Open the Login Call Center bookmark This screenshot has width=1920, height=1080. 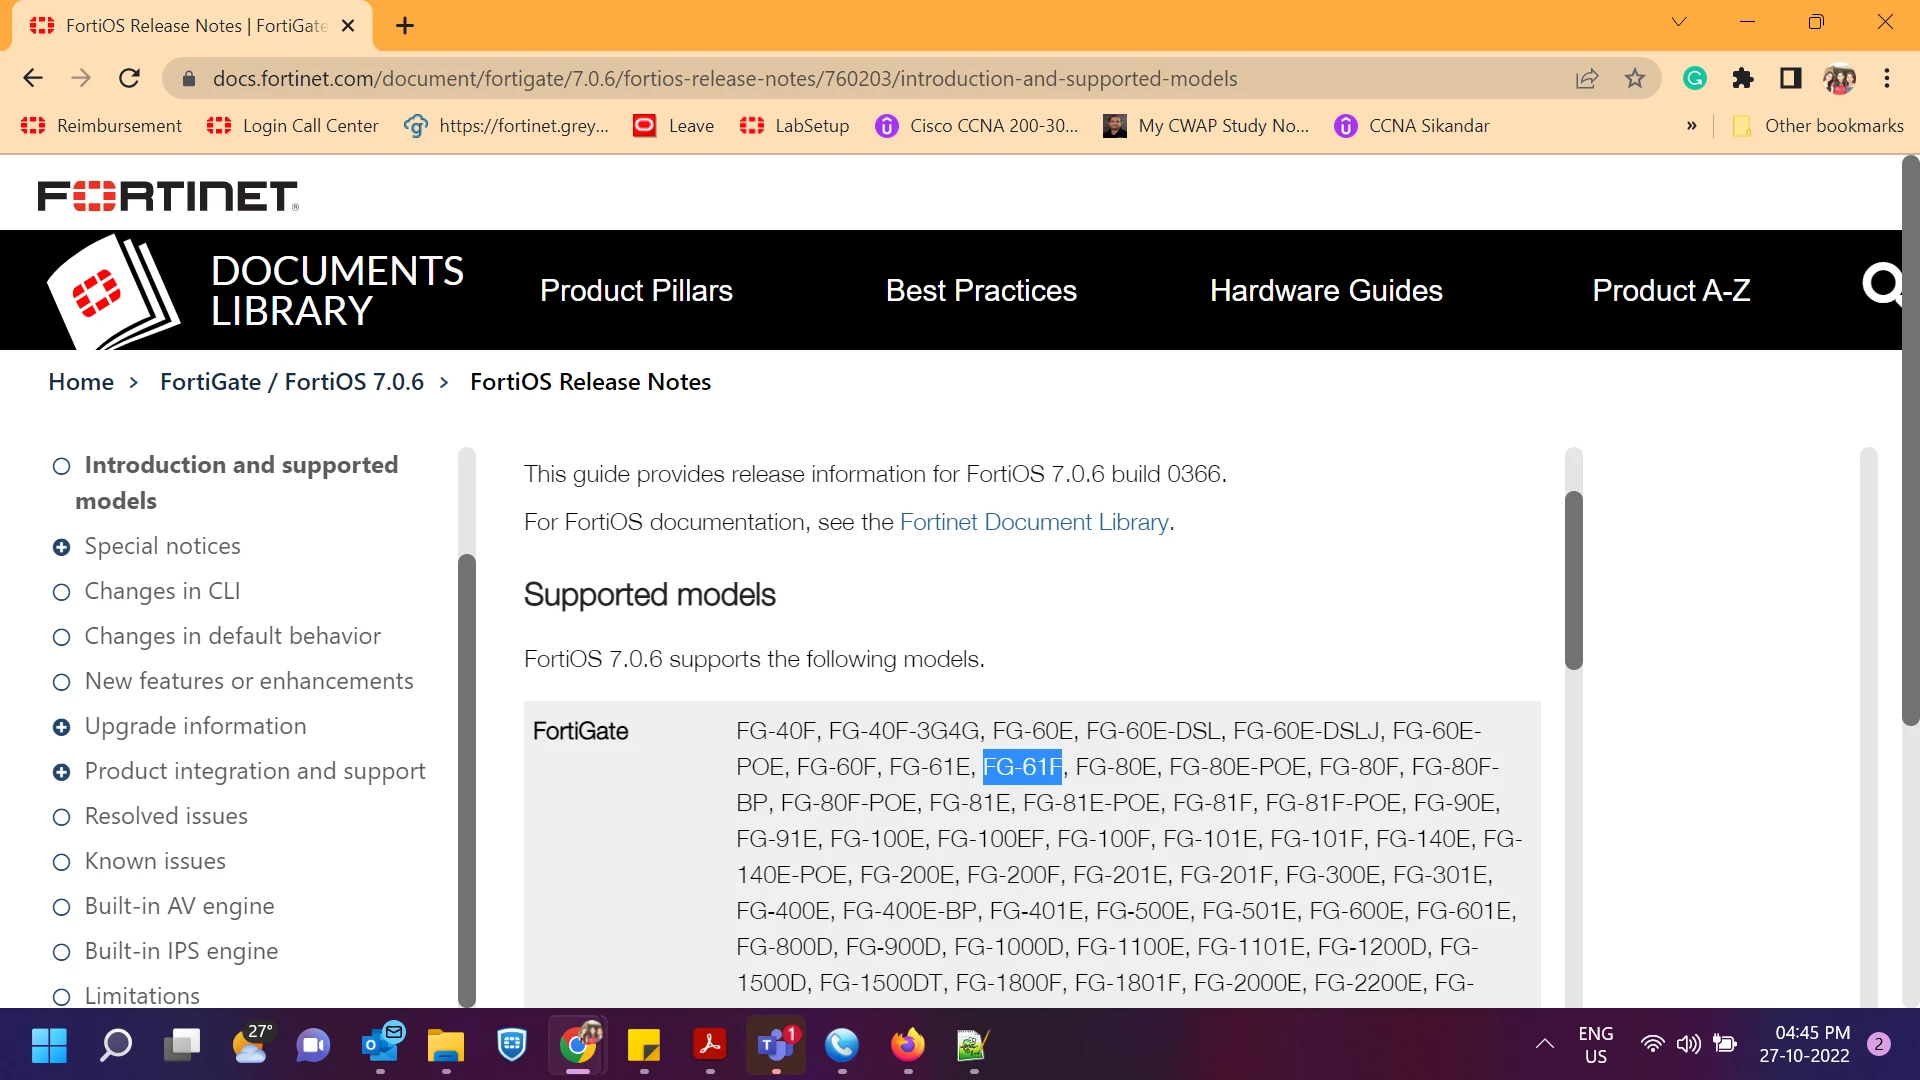pos(293,126)
